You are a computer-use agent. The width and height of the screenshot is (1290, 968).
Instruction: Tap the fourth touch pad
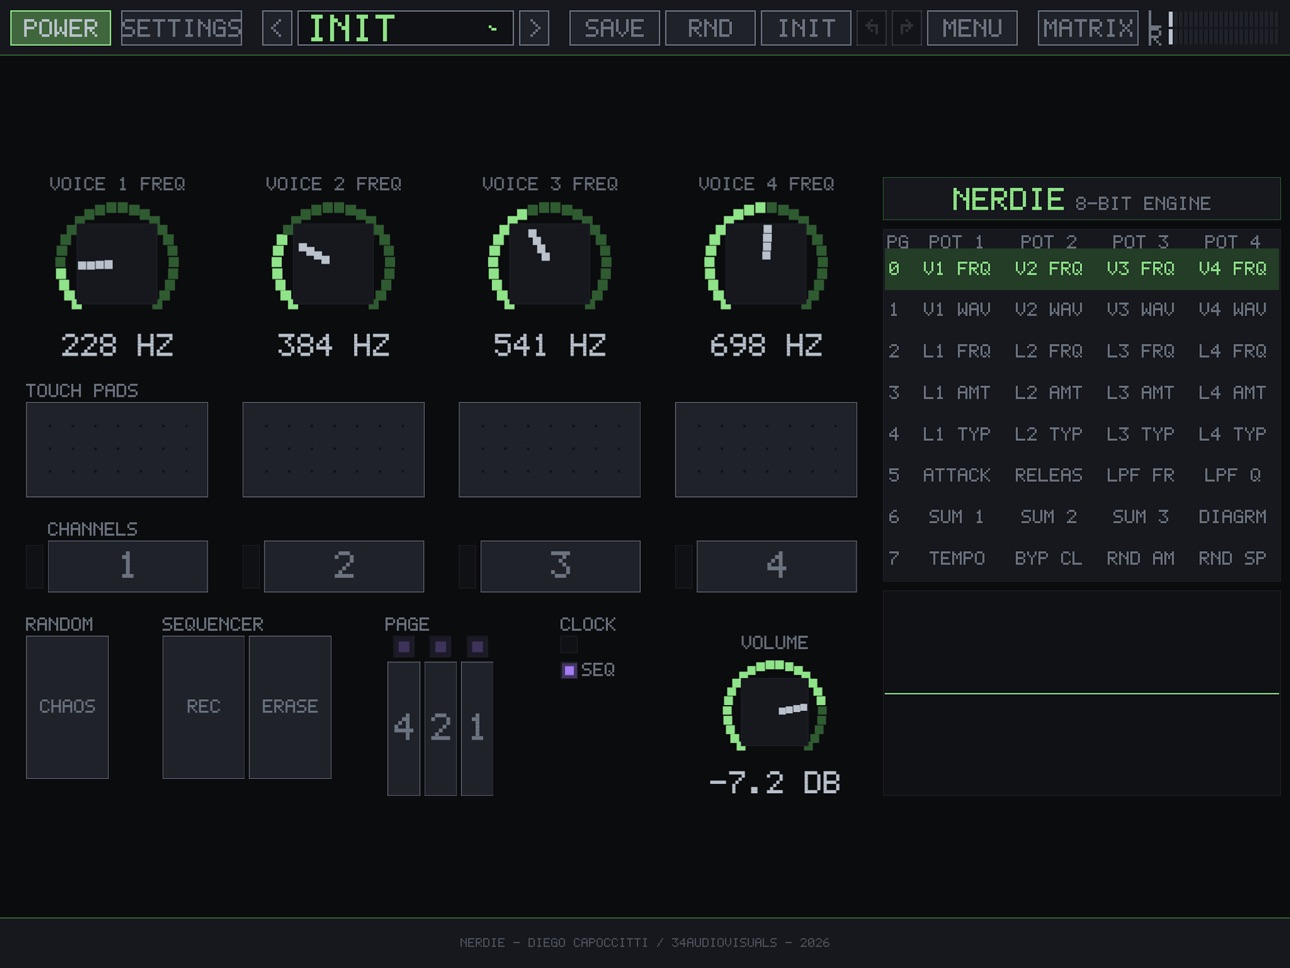point(766,450)
